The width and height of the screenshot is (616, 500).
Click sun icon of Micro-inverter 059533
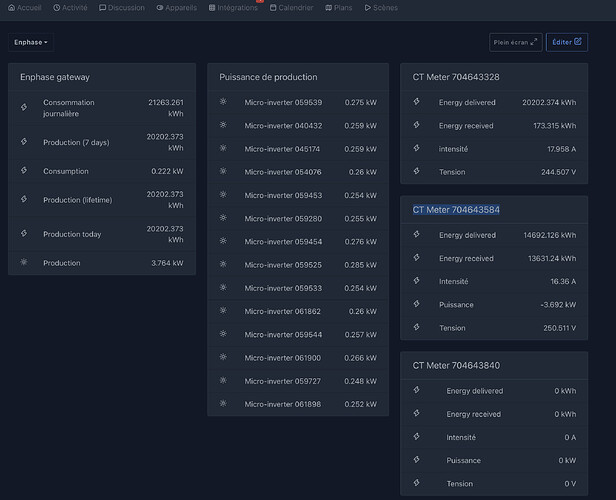[223, 288]
